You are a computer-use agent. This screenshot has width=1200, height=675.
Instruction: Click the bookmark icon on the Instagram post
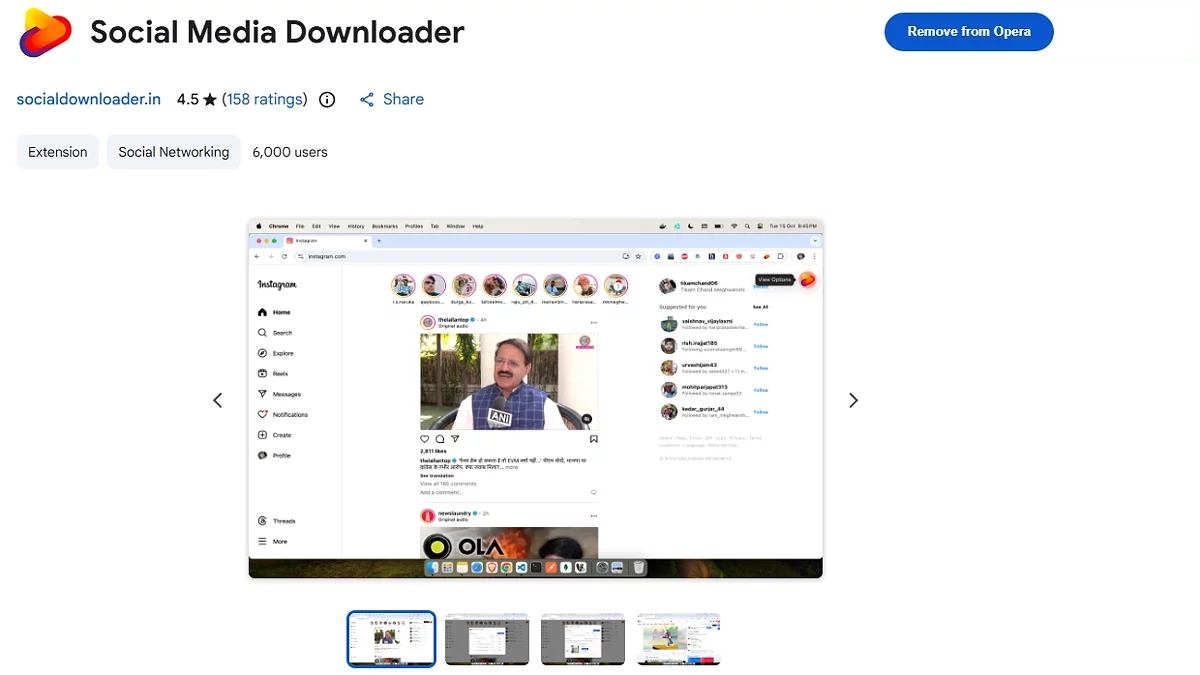(593, 438)
